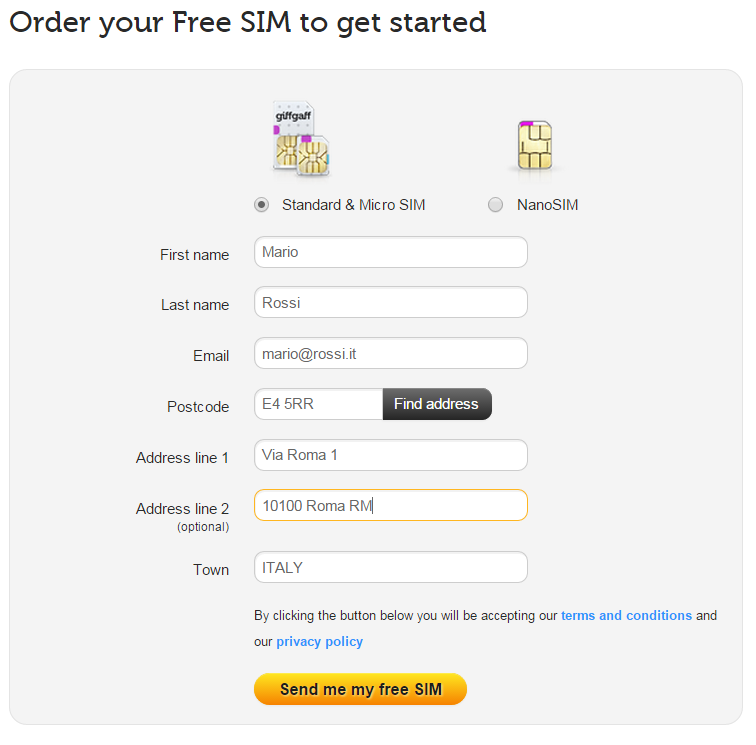756x745 pixels.
Task: Click the 'First name' field label
Action: (x=194, y=255)
